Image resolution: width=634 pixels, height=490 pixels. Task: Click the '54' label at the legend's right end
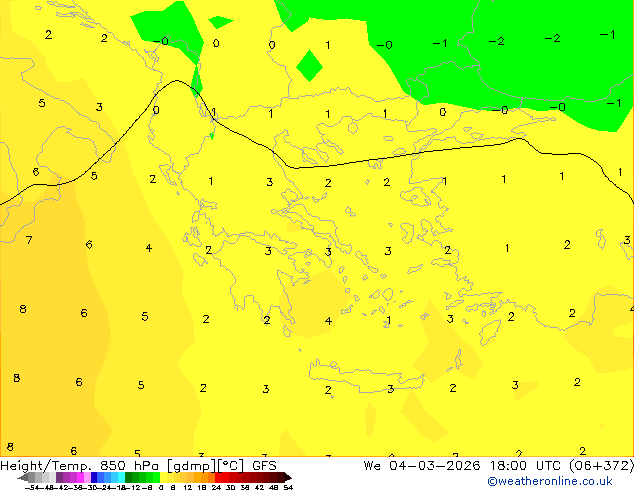click(288, 487)
